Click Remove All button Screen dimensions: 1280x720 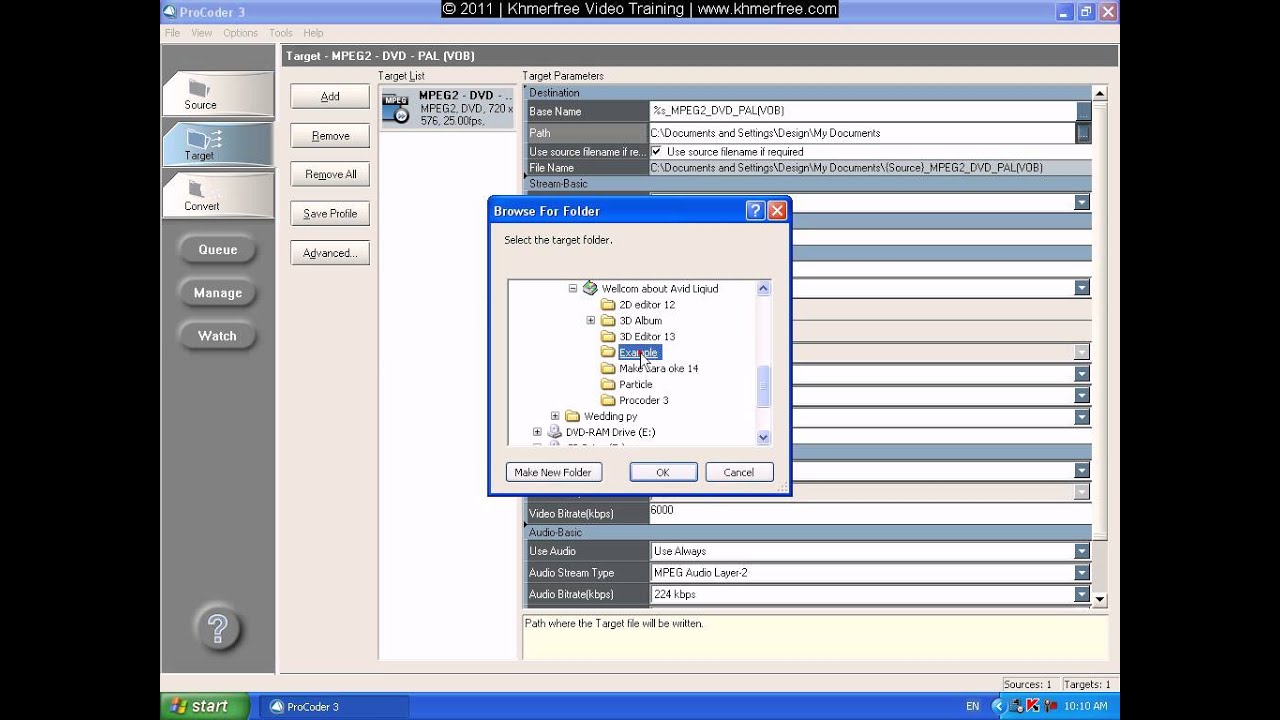pyautogui.click(x=330, y=174)
